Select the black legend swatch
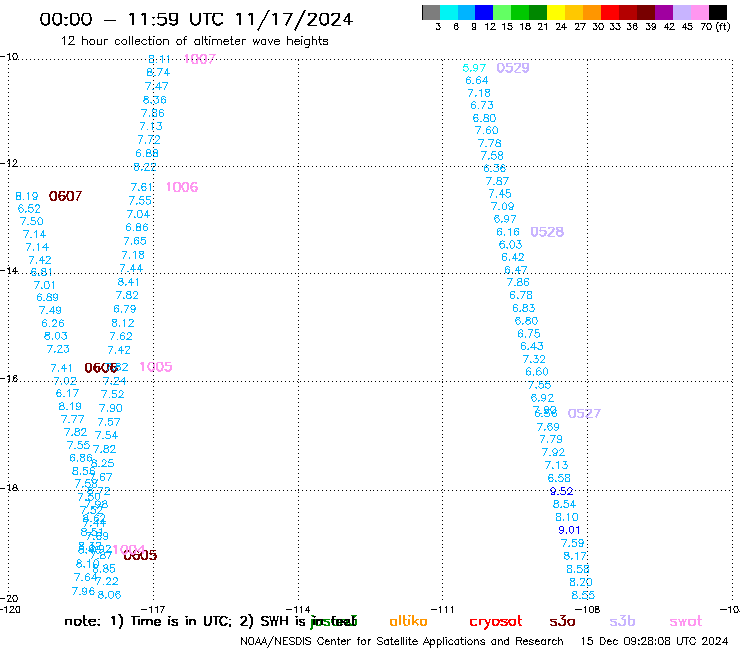Image resolution: width=740 pixels, height=650 pixels. [x=718, y=12]
